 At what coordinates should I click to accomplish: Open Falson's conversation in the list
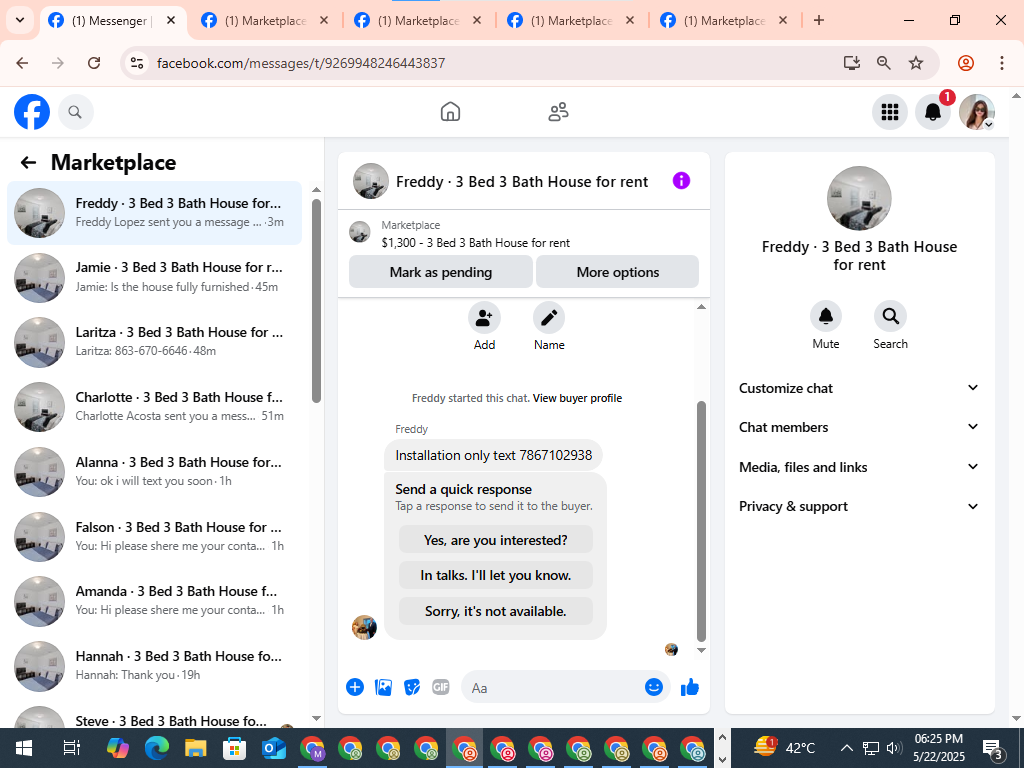click(x=155, y=536)
